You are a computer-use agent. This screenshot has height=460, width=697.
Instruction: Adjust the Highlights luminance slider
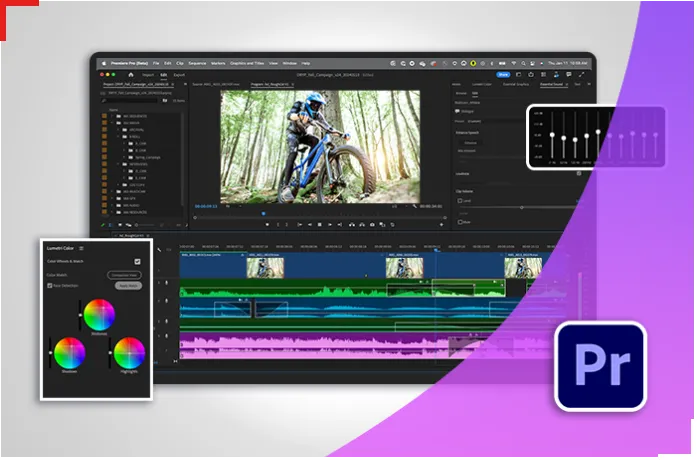110,353
